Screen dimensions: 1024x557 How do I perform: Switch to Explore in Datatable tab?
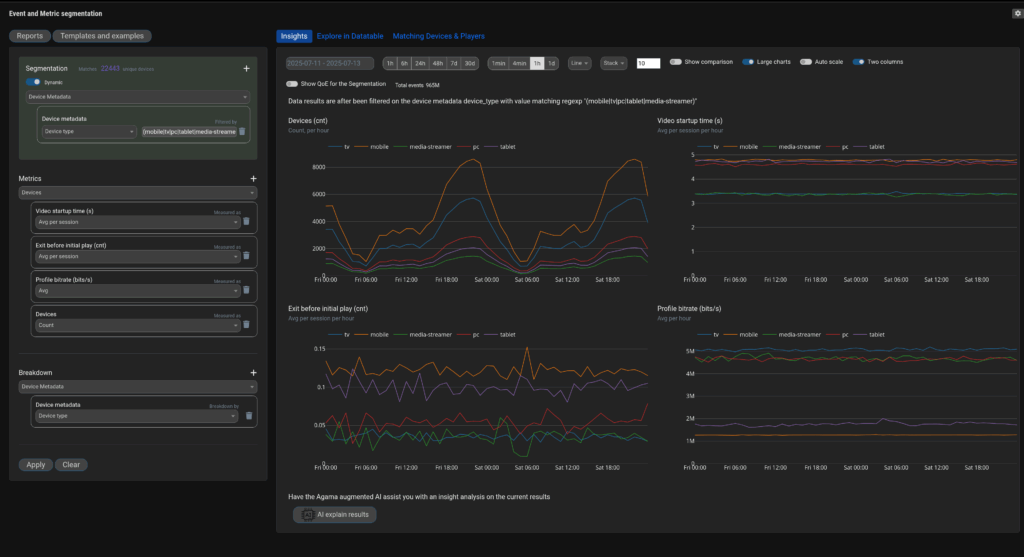[x=350, y=36]
